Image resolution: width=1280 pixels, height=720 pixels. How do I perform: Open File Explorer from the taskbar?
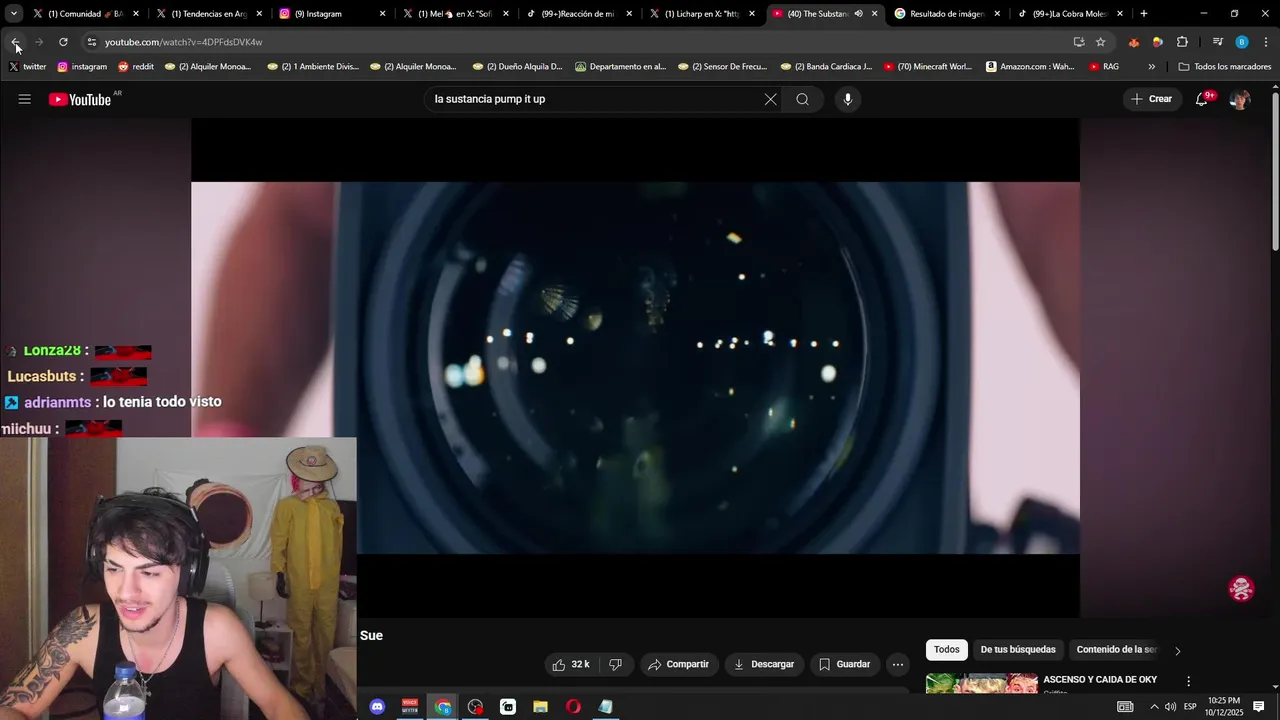coord(541,707)
